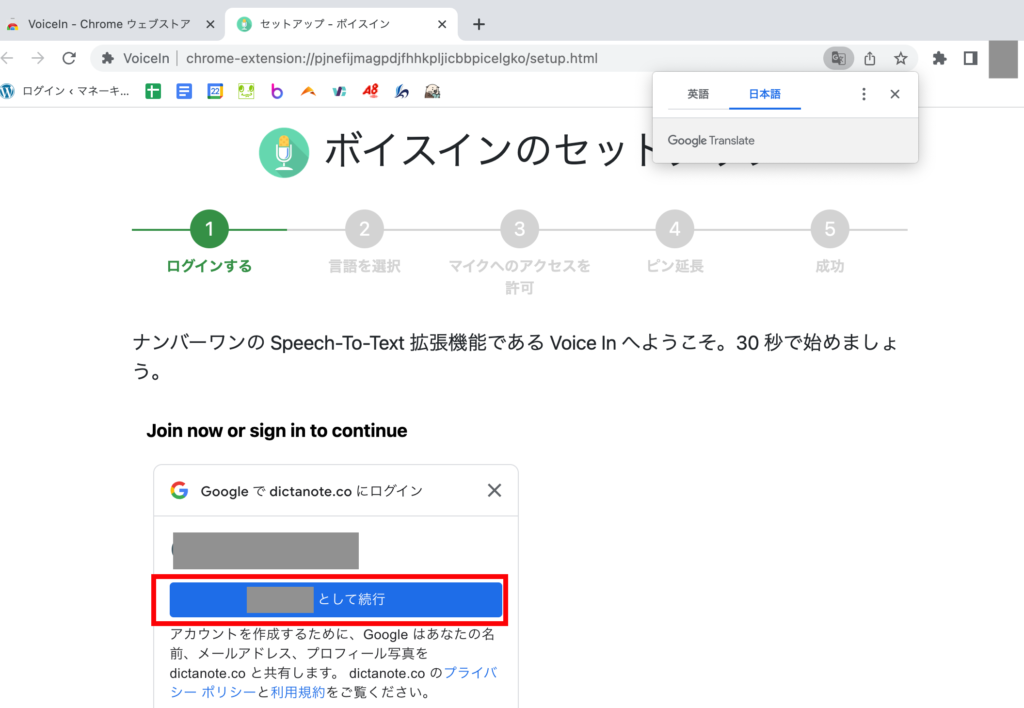Open the Extensions puzzle menu in toolbar
Image resolution: width=1024 pixels, height=708 pixels.
click(x=939, y=58)
